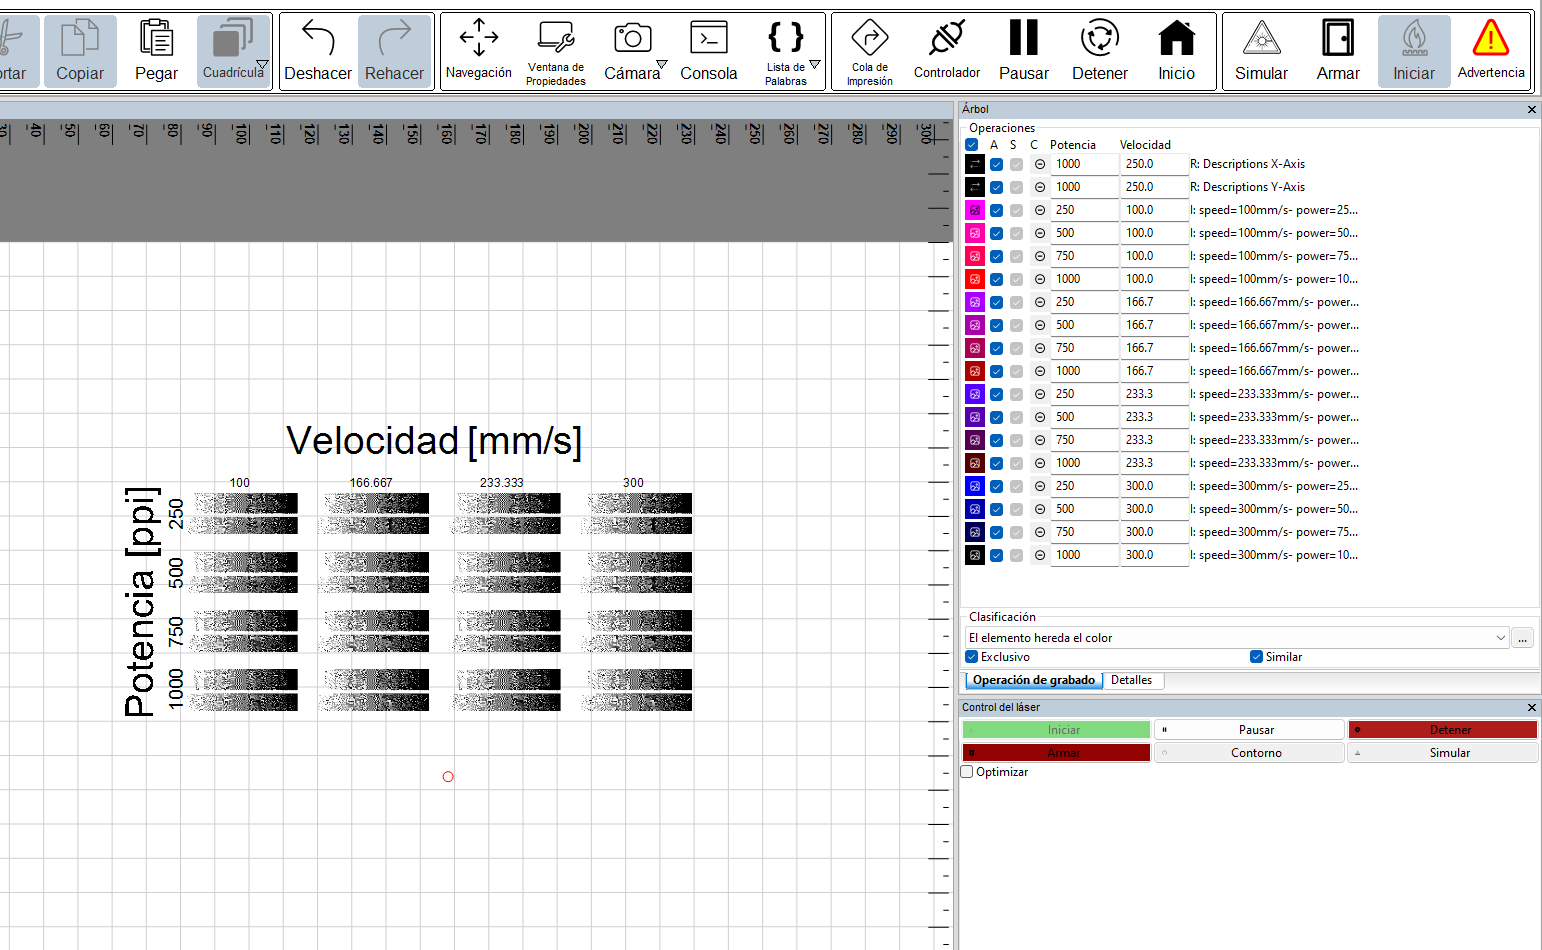
Task: Click the red Detener button in laser control
Action: point(1442,730)
